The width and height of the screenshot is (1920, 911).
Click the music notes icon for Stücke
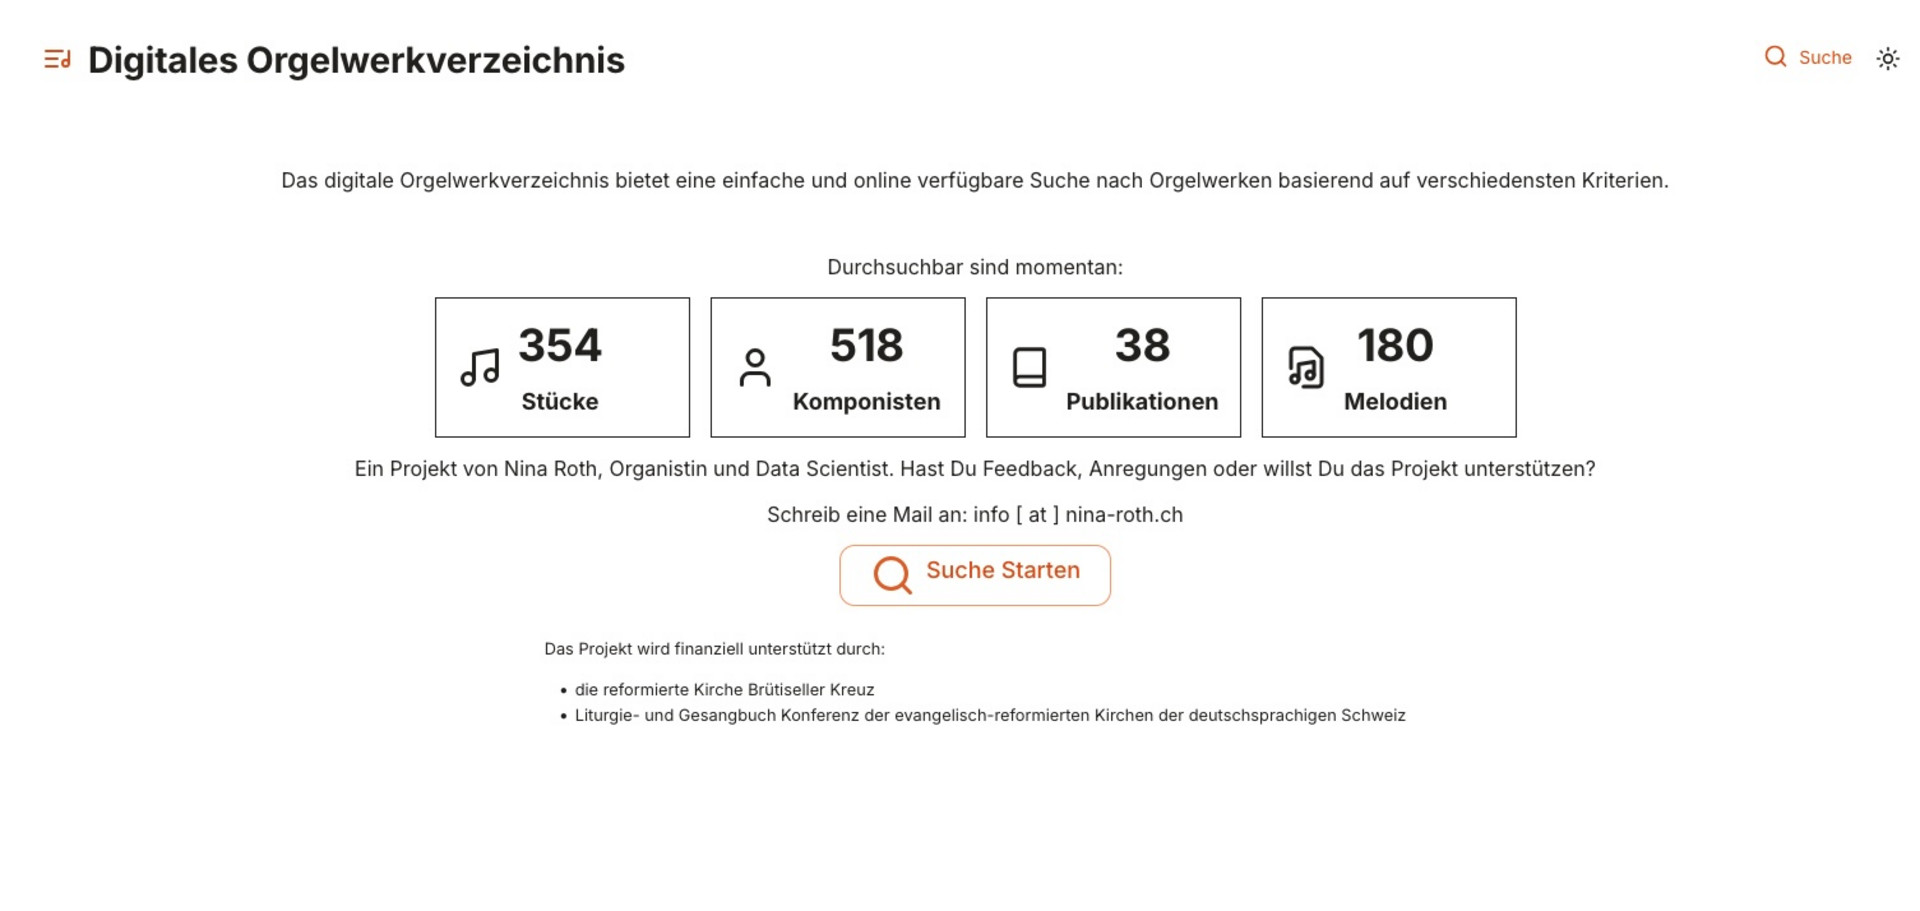coord(480,367)
